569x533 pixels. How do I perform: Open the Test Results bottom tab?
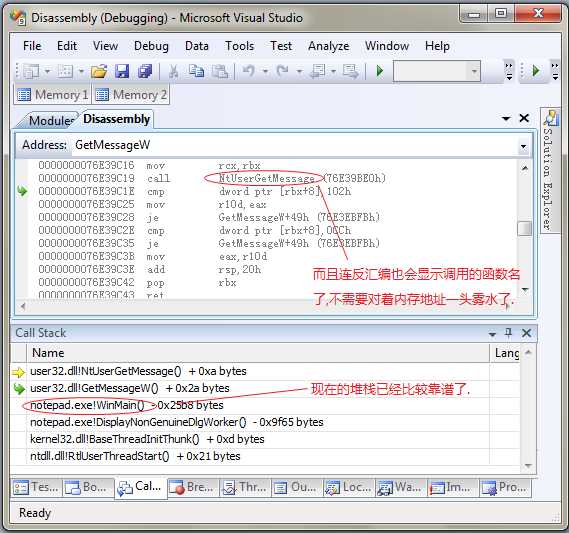(36, 487)
